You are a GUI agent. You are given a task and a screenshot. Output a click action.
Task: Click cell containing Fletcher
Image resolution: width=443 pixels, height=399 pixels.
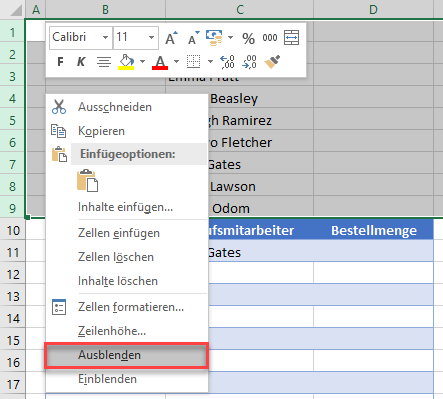(x=261, y=143)
